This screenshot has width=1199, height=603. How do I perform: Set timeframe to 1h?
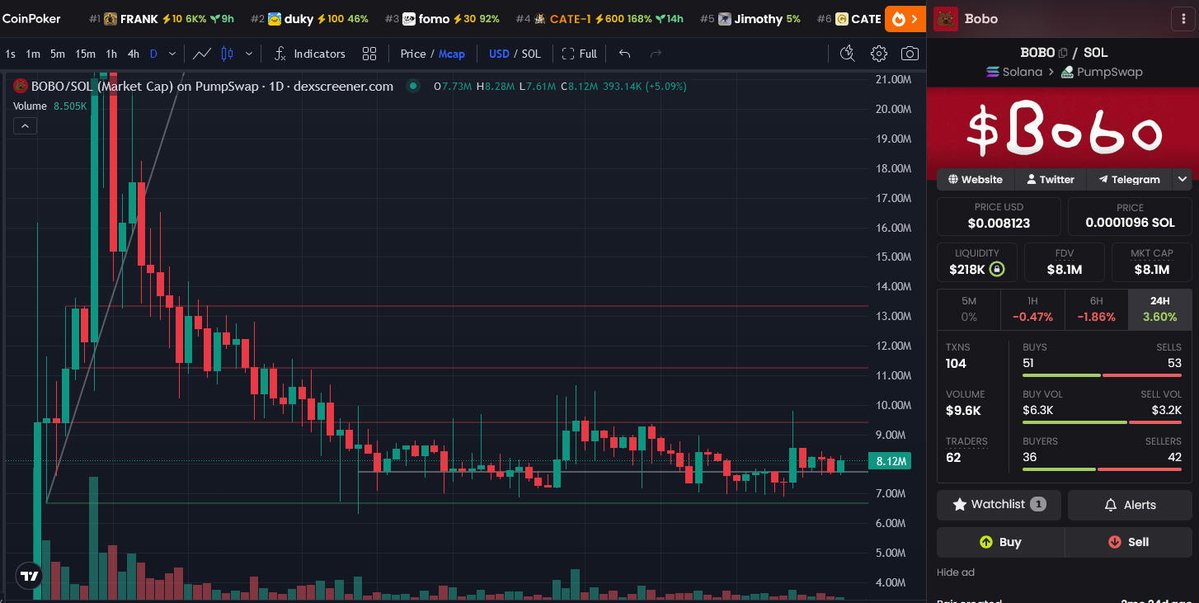[112, 53]
